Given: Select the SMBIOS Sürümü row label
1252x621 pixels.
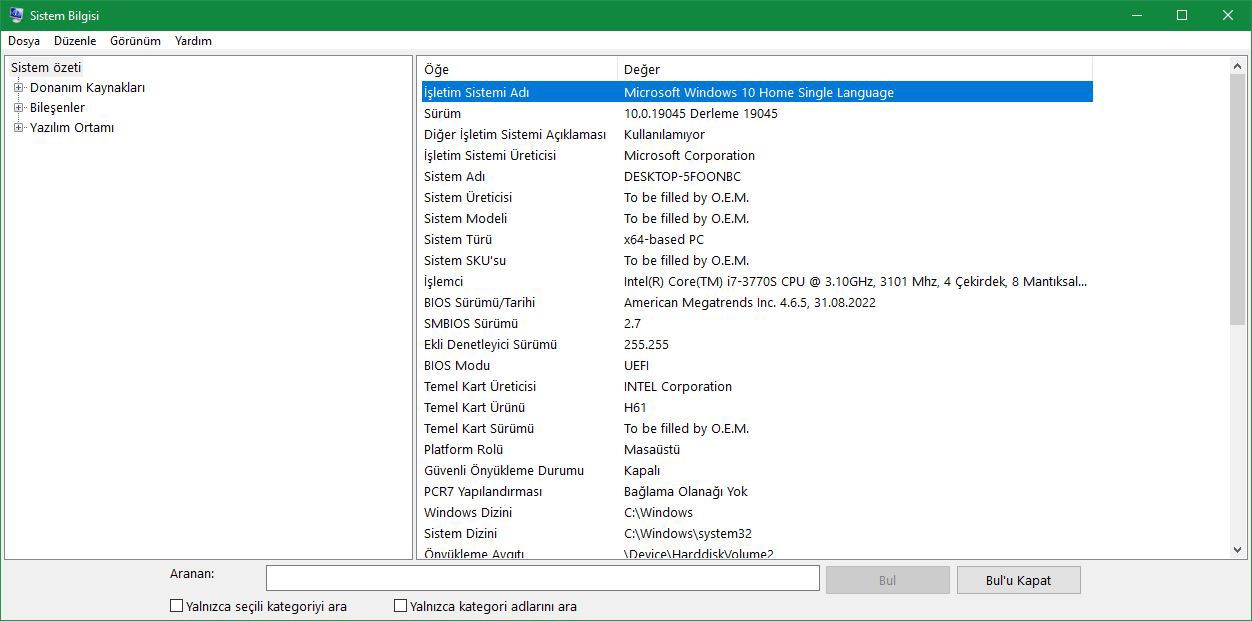Looking at the screenshot, I should 471,323.
